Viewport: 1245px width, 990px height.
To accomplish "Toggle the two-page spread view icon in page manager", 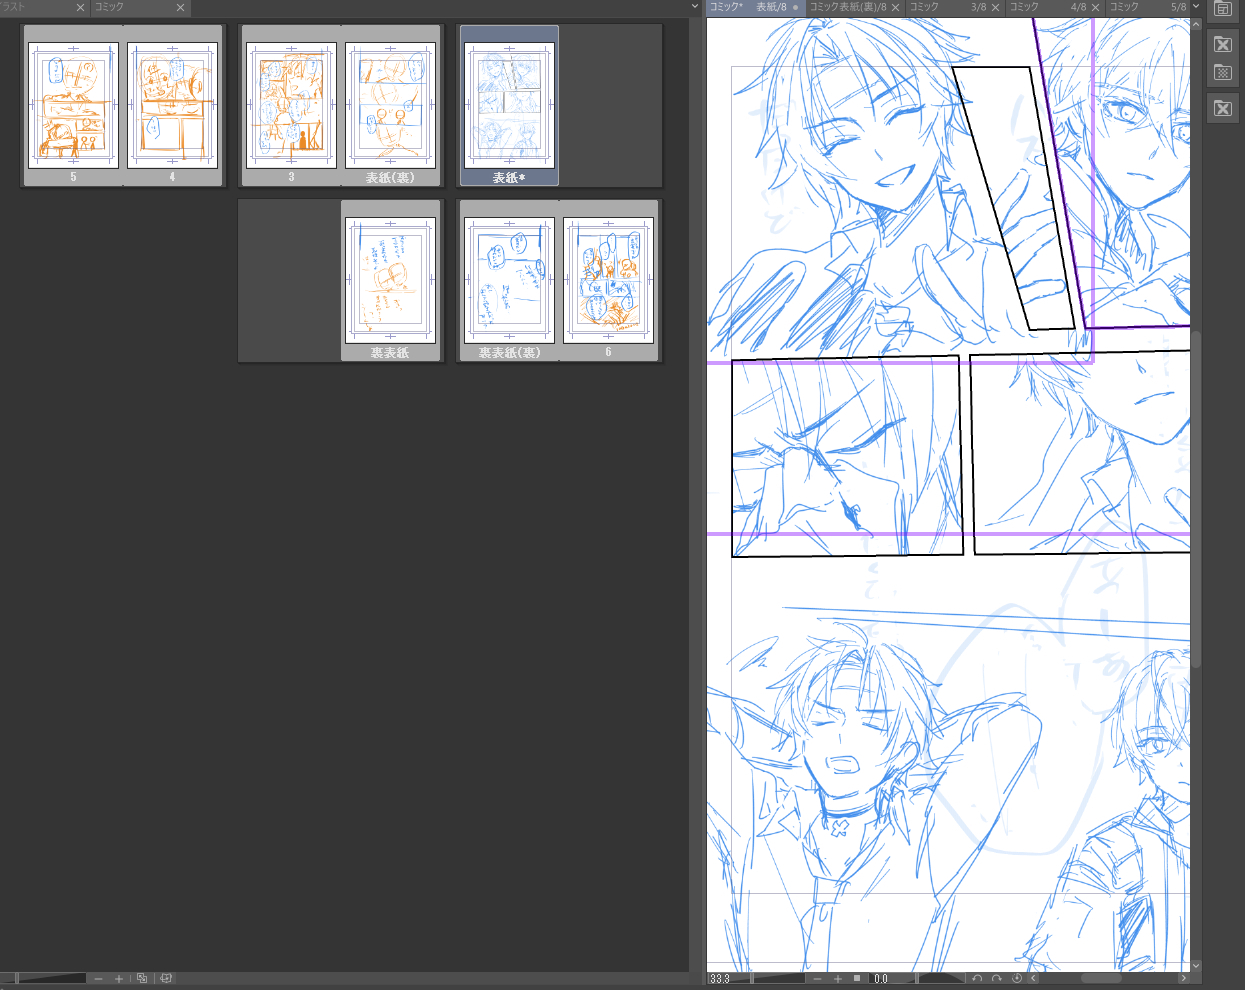I will pyautogui.click(x=166, y=979).
